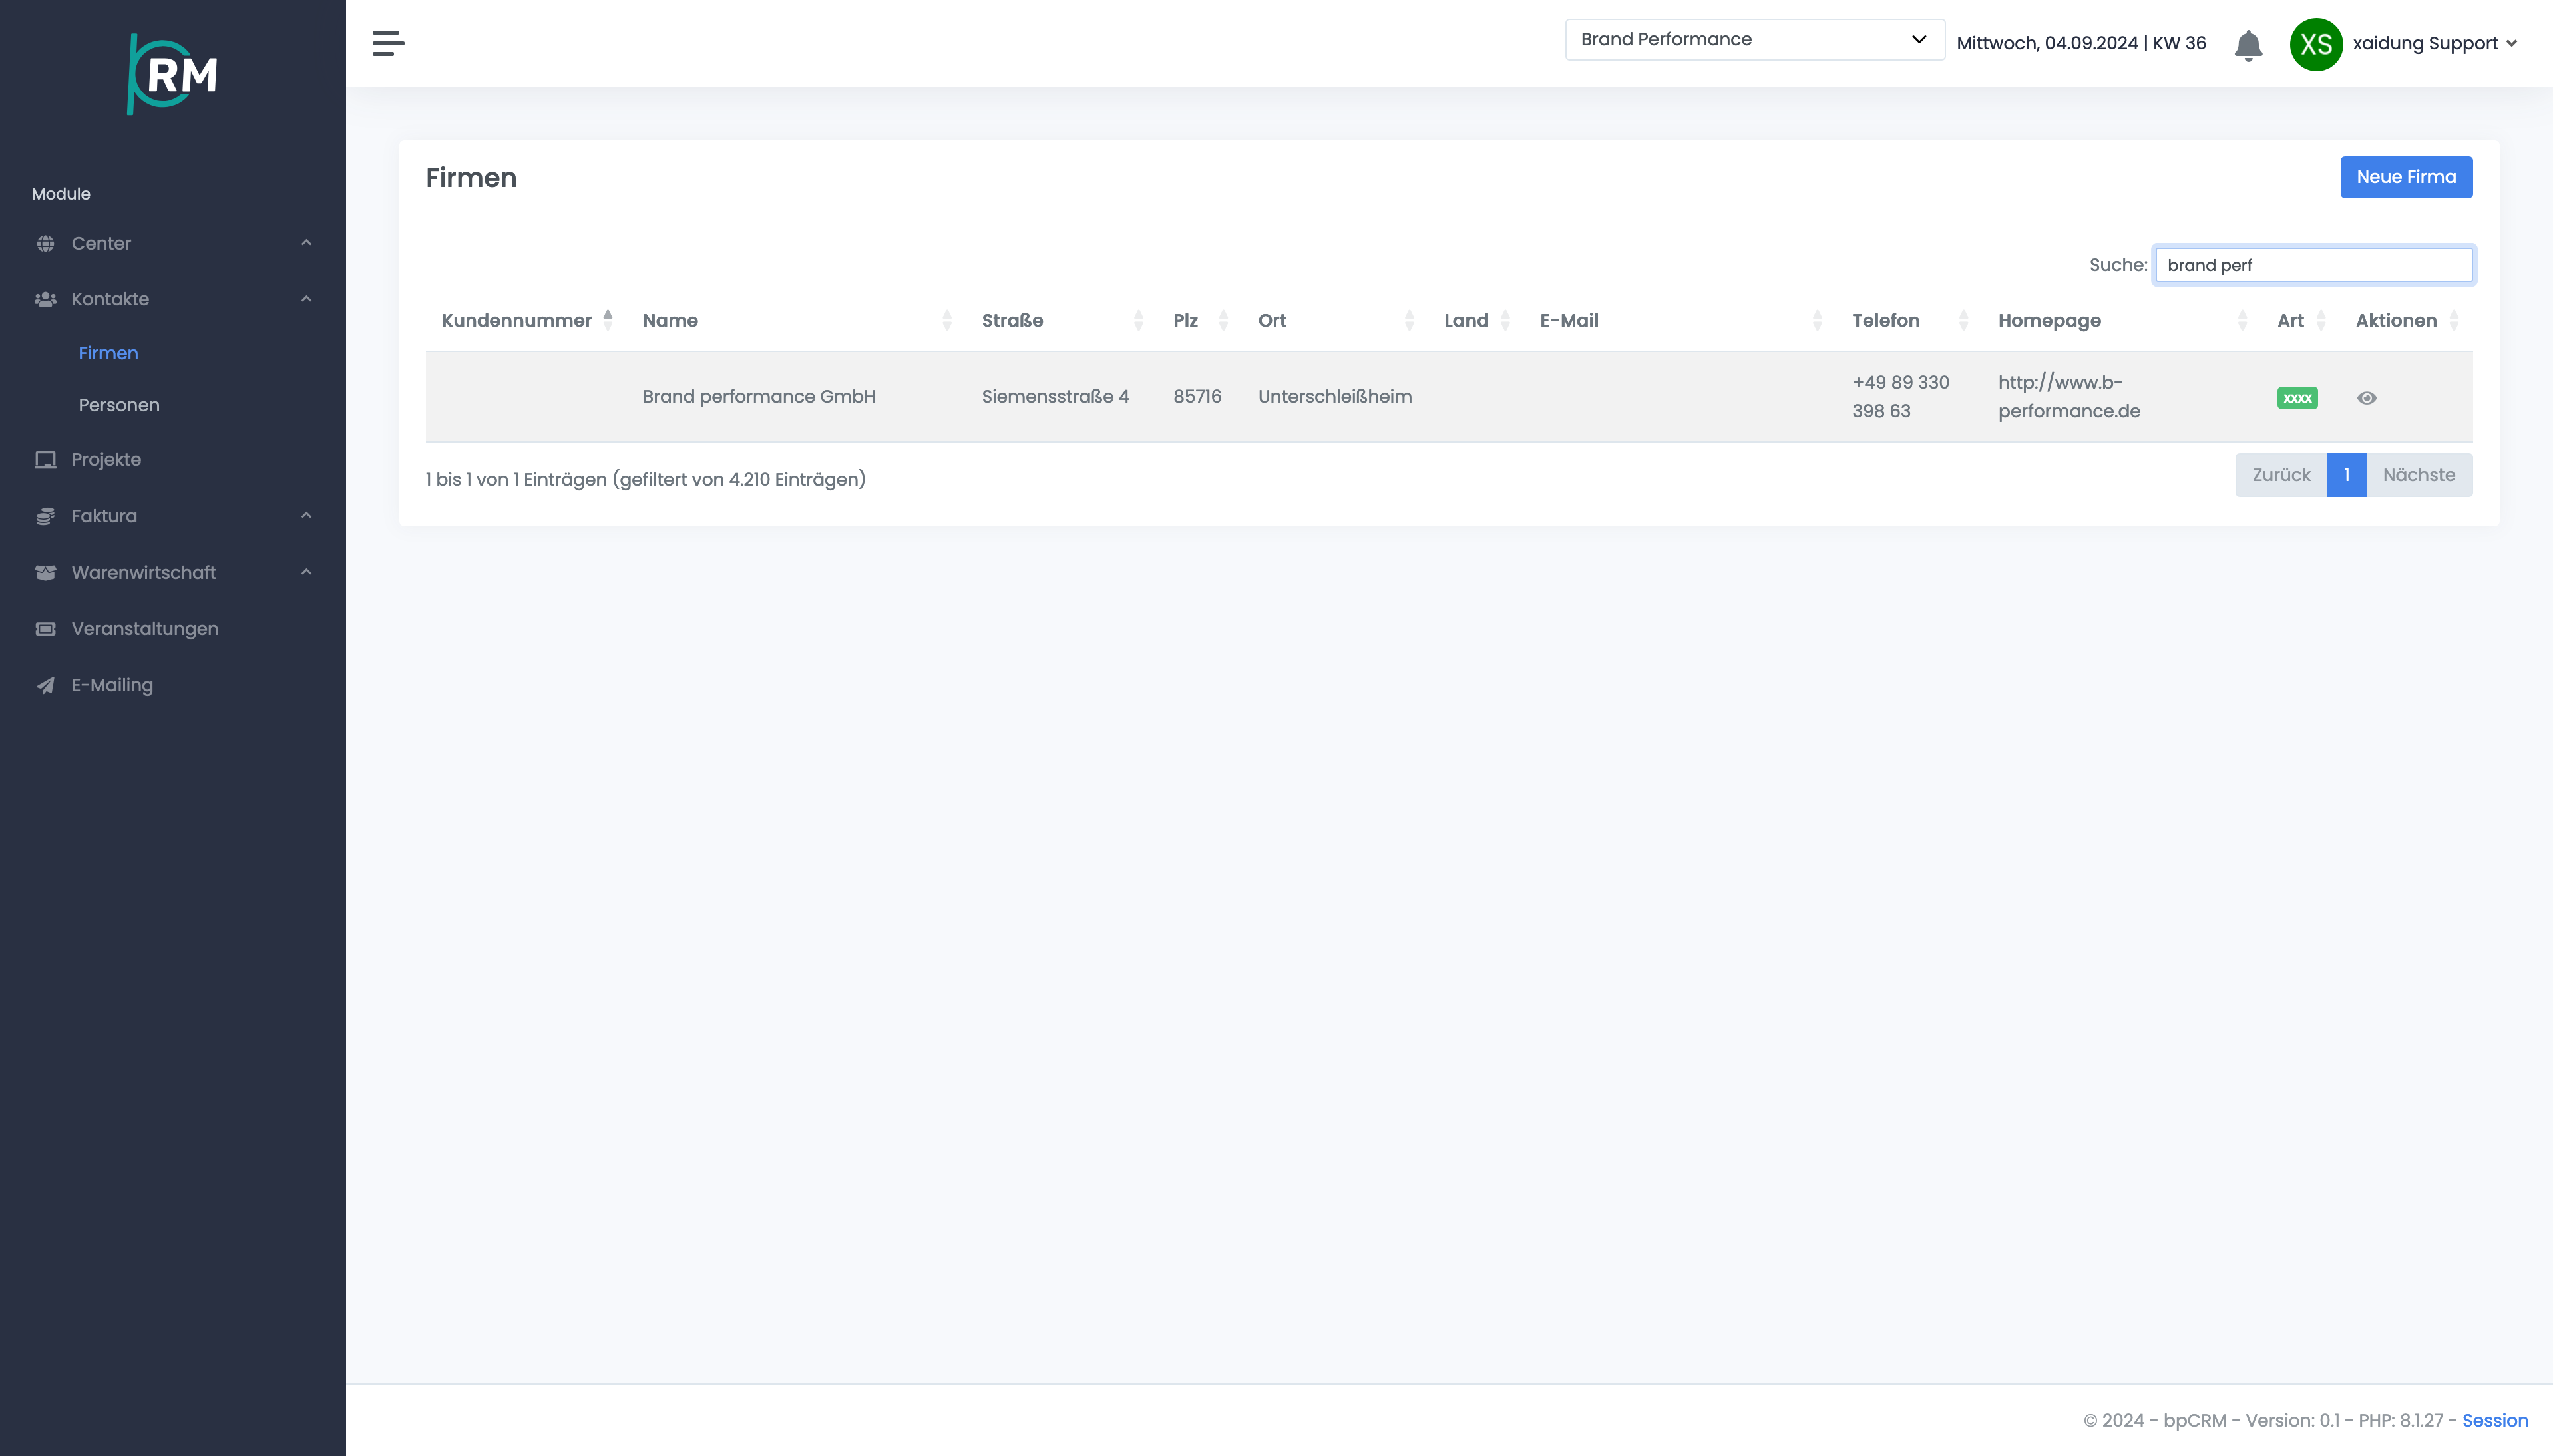Click the XS user avatar

(x=2316, y=44)
